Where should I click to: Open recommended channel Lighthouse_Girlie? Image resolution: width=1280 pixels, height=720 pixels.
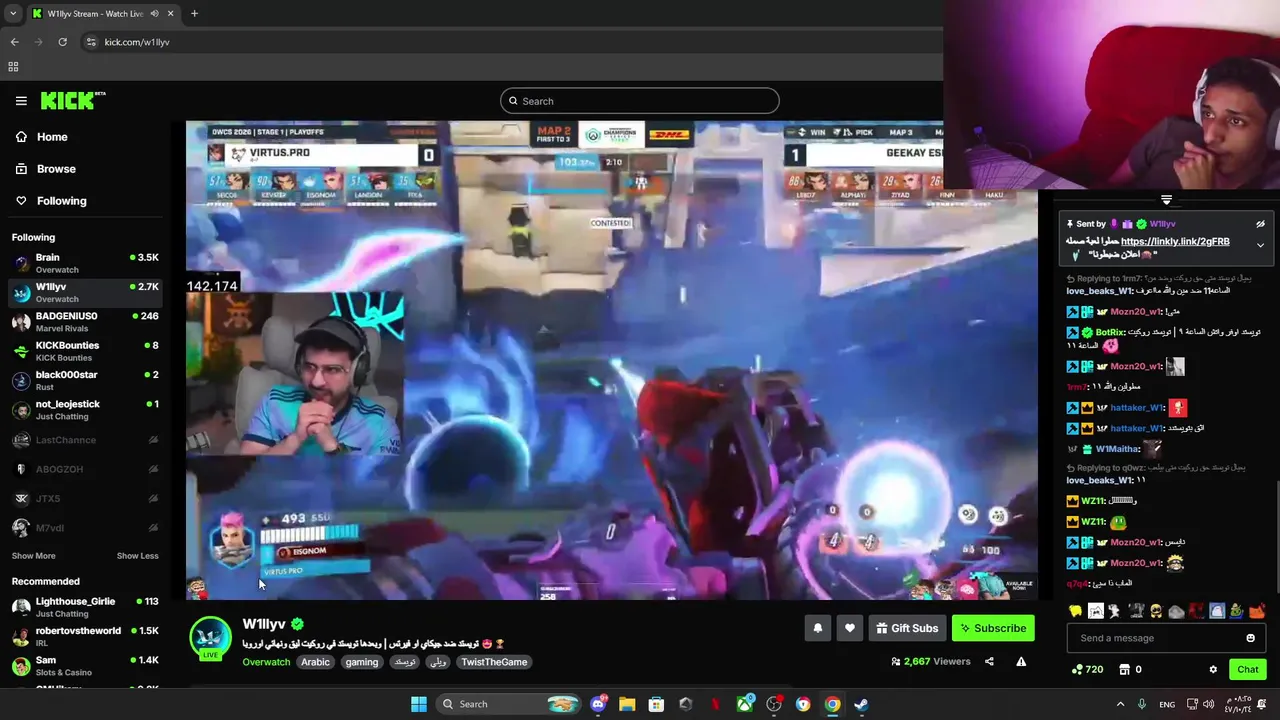[x=85, y=607]
